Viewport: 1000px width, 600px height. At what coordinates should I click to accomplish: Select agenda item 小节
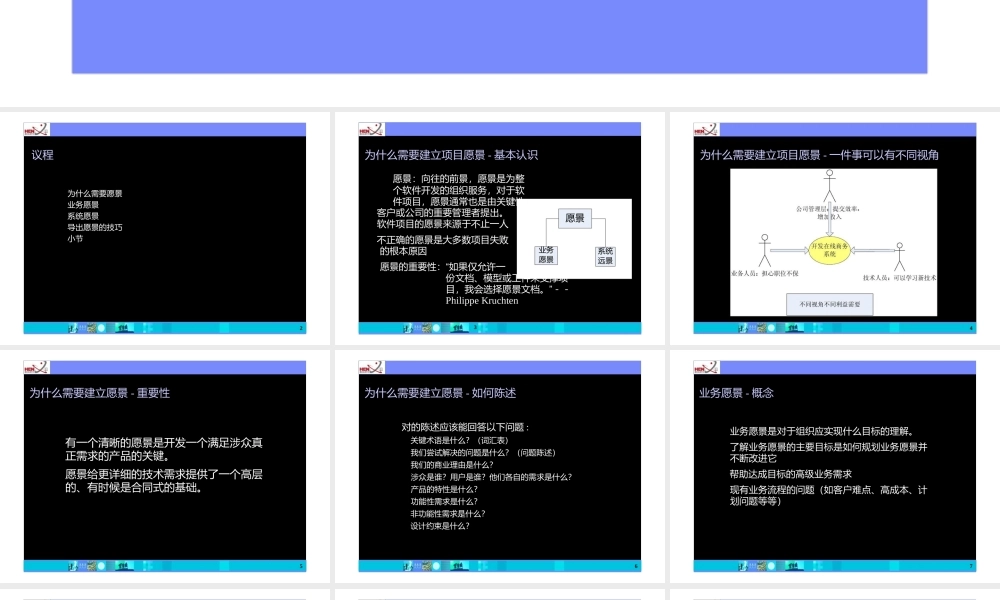[x=75, y=239]
